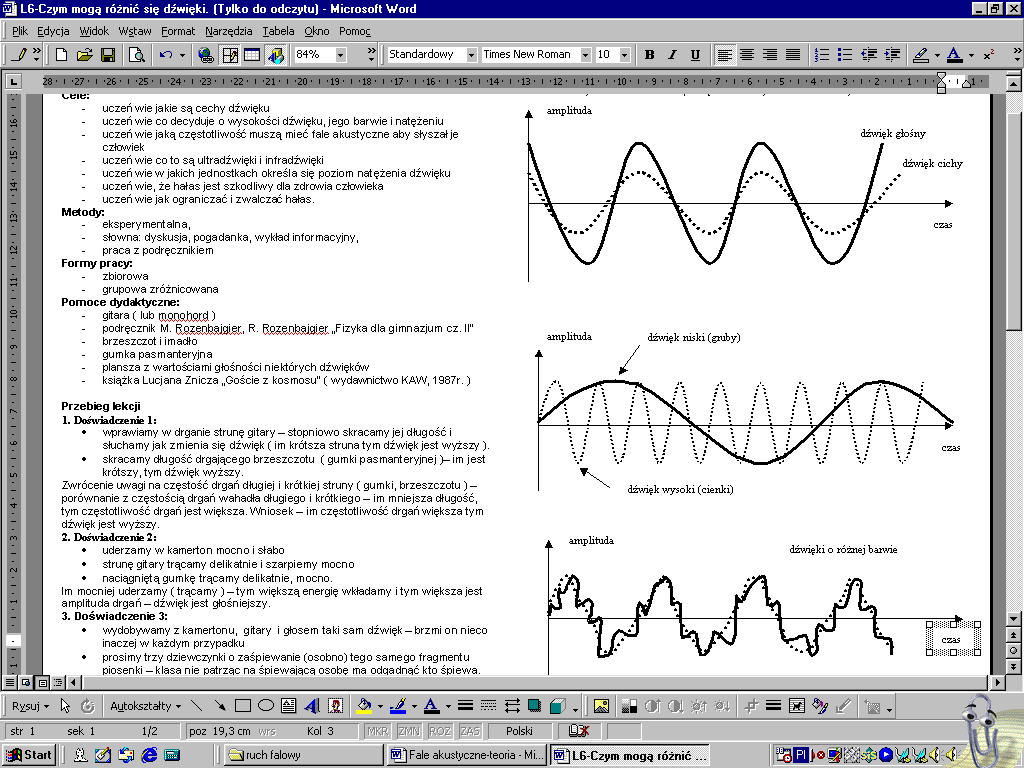The width and height of the screenshot is (1024, 768).
Task: Toggle bold formatting
Action: pyautogui.click(x=649, y=55)
